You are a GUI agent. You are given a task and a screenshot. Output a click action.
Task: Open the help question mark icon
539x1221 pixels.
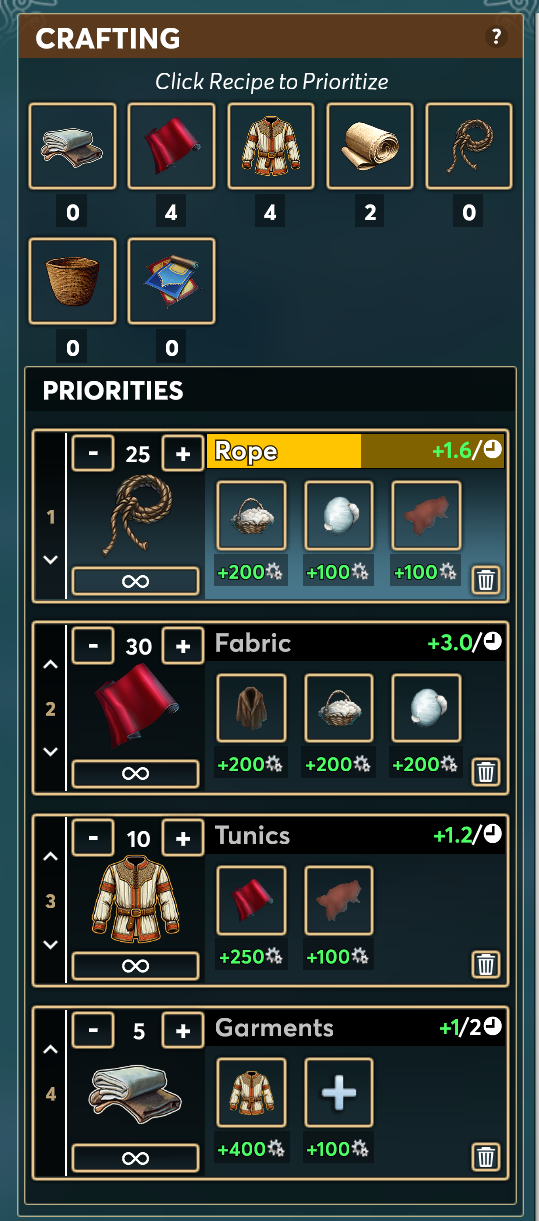pyautogui.click(x=496, y=38)
